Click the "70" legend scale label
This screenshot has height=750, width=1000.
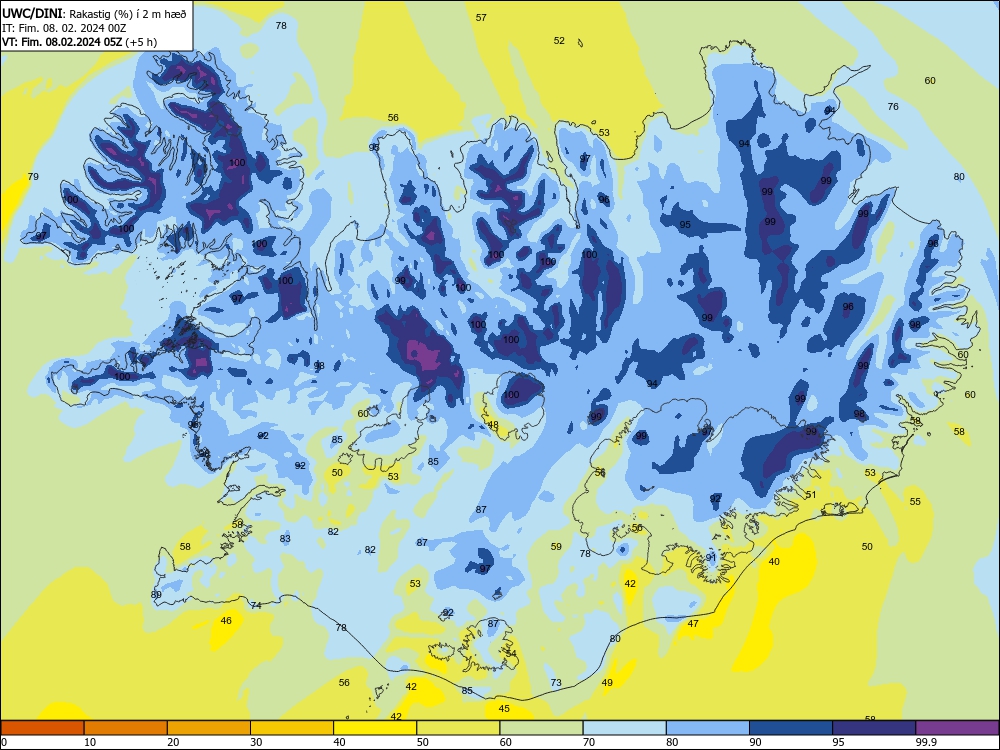pyautogui.click(x=589, y=742)
